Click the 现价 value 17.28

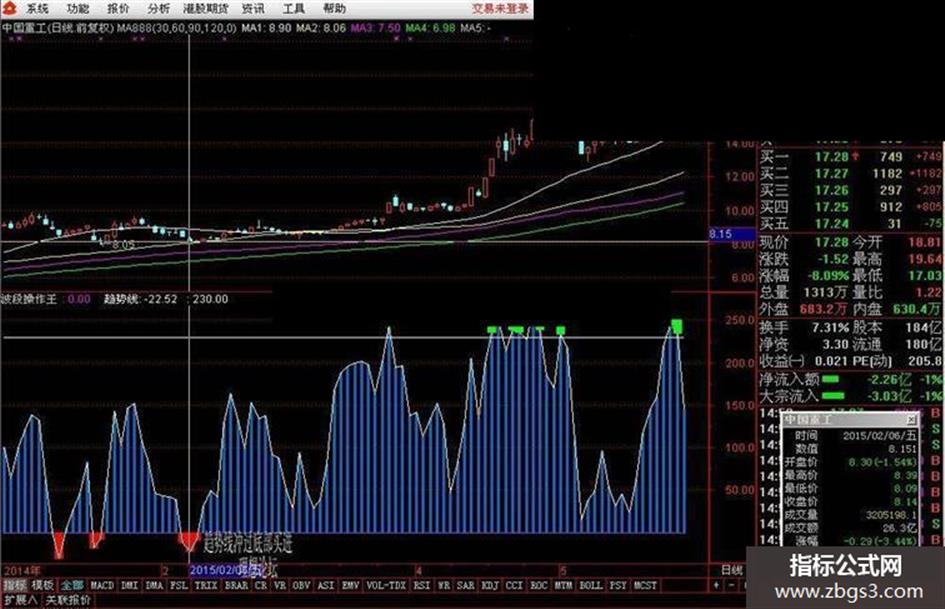[832, 242]
